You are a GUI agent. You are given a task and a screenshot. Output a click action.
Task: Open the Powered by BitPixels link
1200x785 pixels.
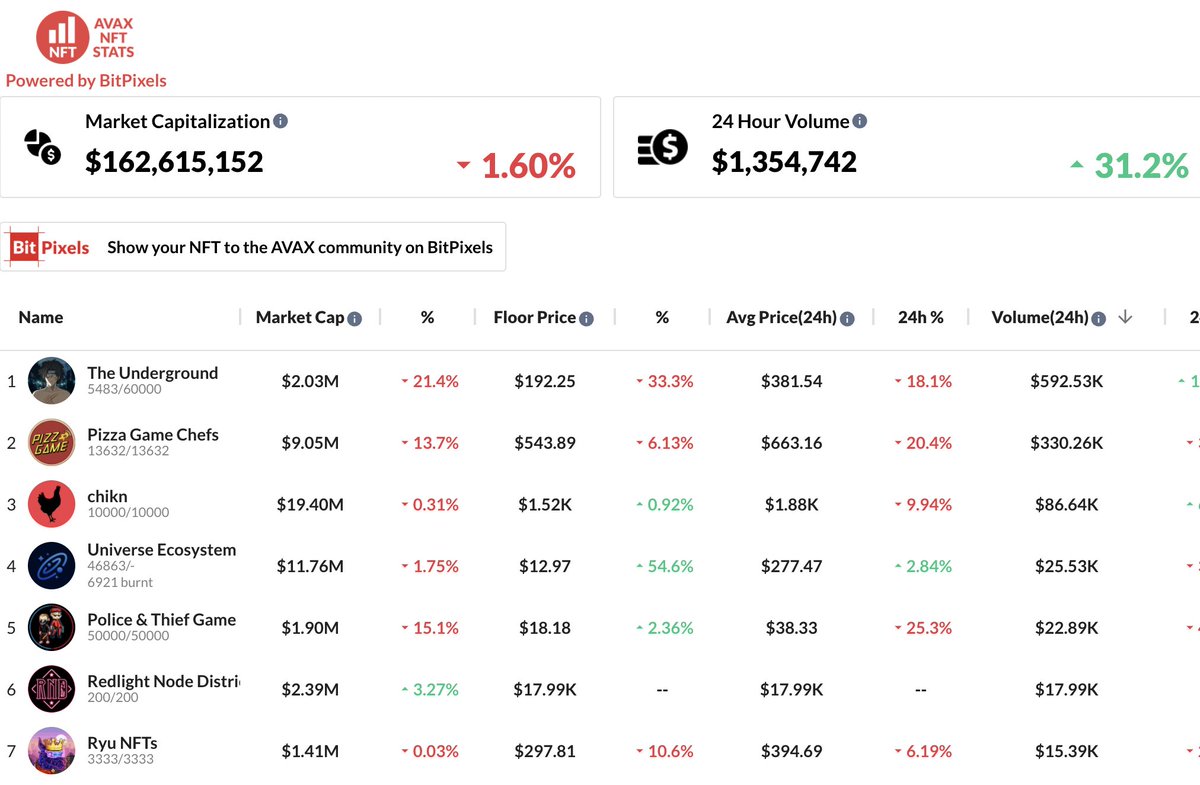tap(86, 81)
